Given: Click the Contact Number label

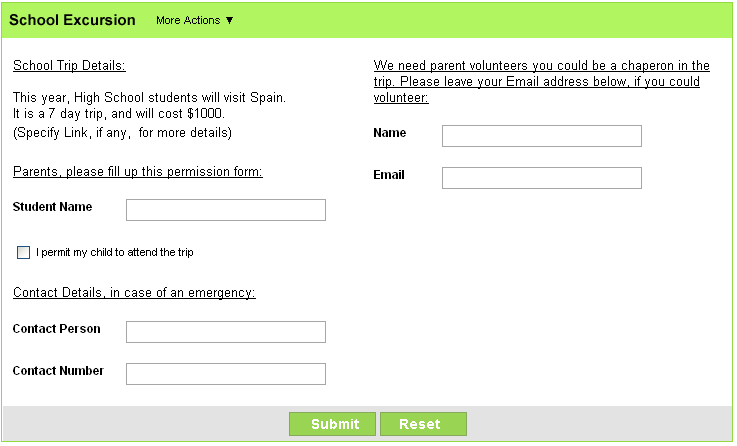Looking at the screenshot, I should tap(58, 371).
